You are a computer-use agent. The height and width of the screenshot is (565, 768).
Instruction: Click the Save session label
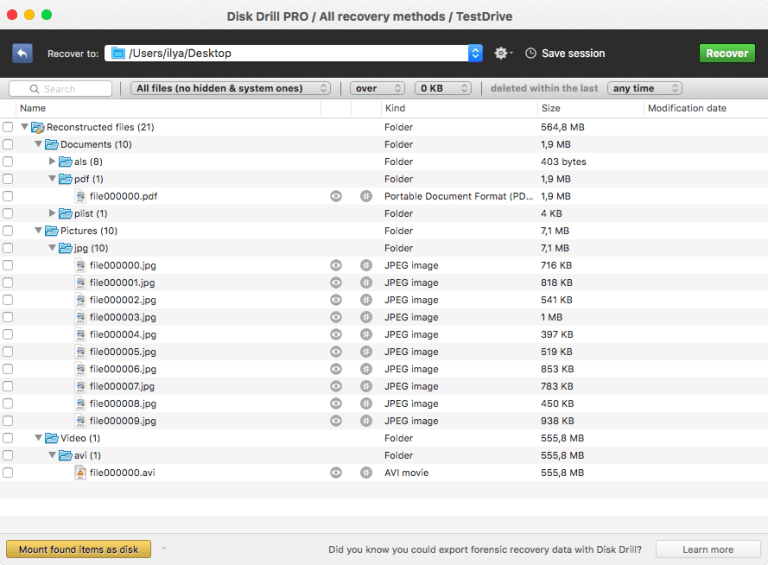pos(573,53)
